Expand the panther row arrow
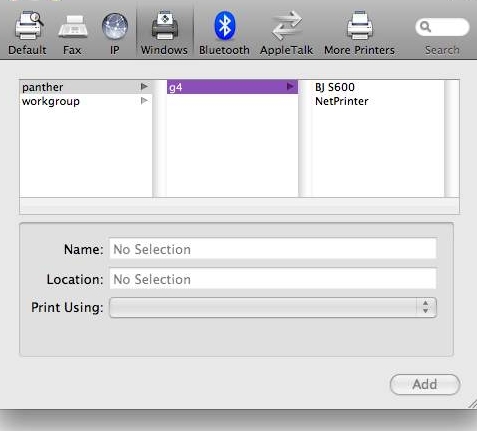The image size is (477, 431). click(x=144, y=87)
